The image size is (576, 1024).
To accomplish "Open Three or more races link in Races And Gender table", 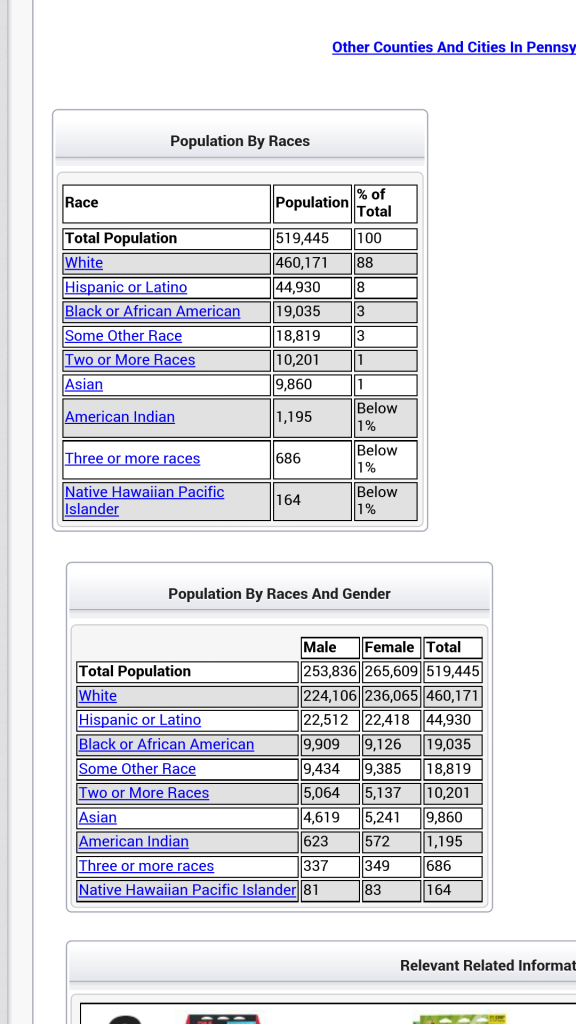I will [146, 867].
